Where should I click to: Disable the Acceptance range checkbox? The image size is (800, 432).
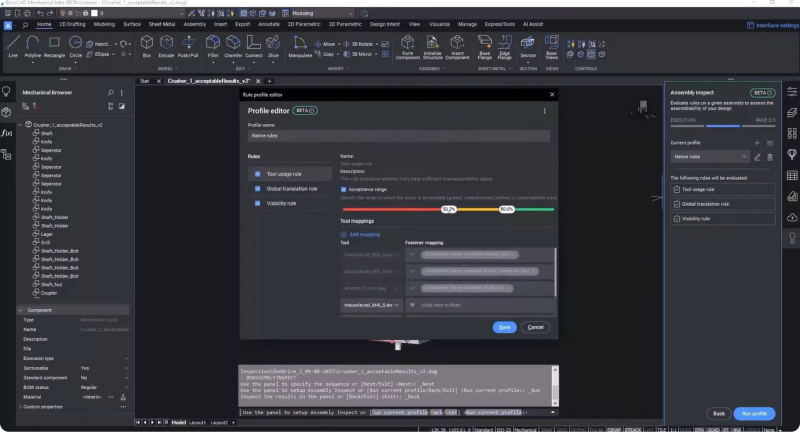(x=344, y=188)
